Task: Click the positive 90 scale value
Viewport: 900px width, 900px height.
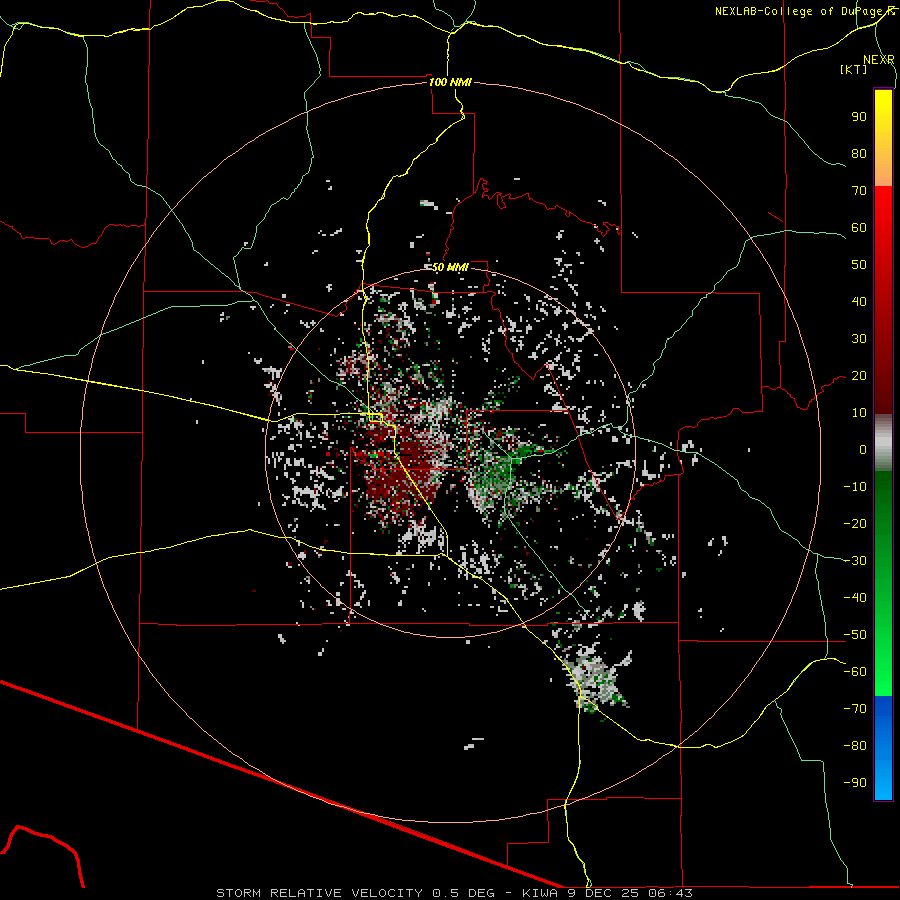Action: 859,117
